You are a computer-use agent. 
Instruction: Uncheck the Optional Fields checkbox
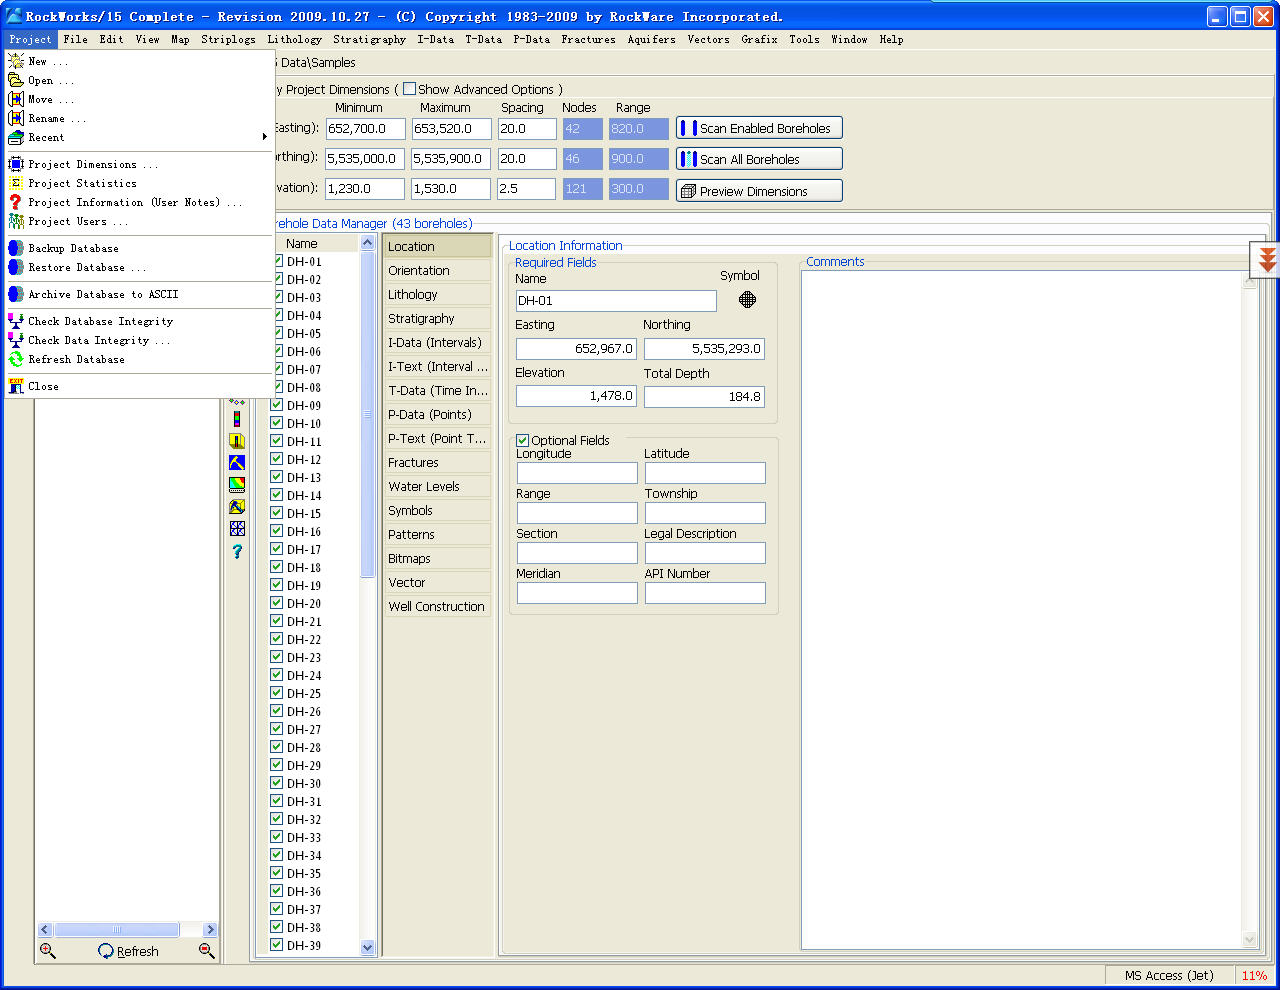coord(522,440)
